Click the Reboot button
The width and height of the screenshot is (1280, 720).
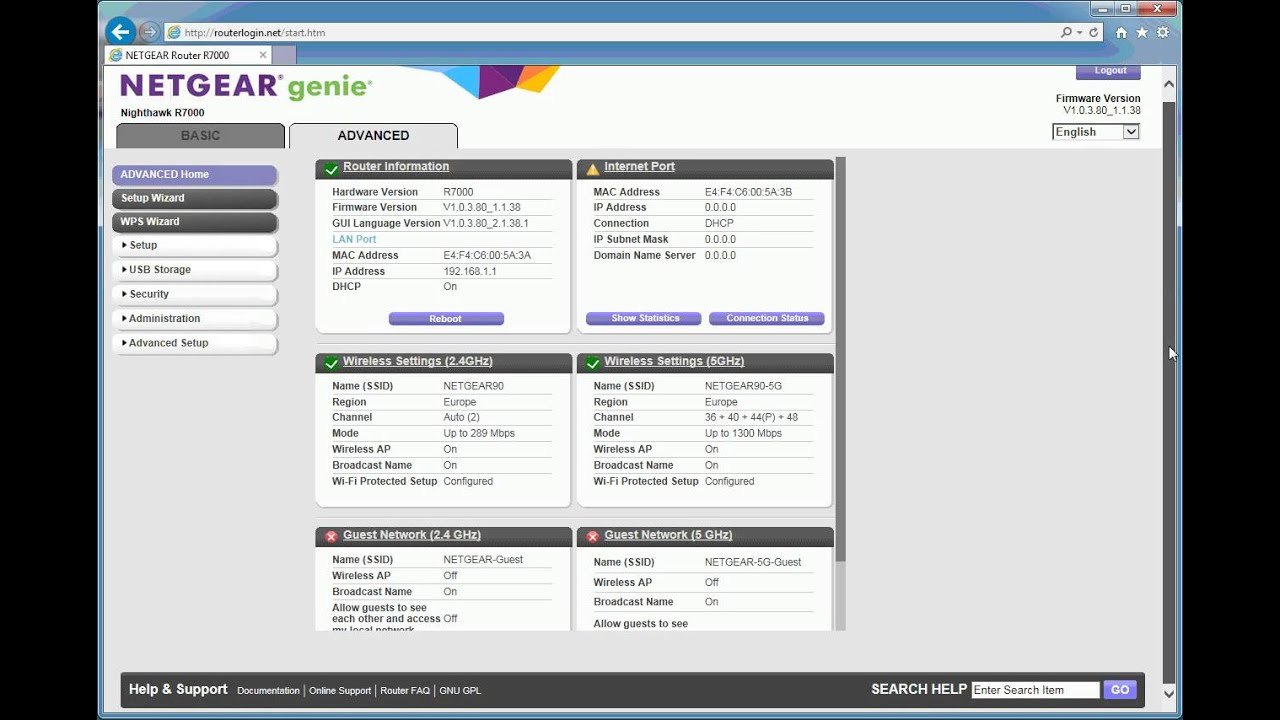click(x=446, y=318)
